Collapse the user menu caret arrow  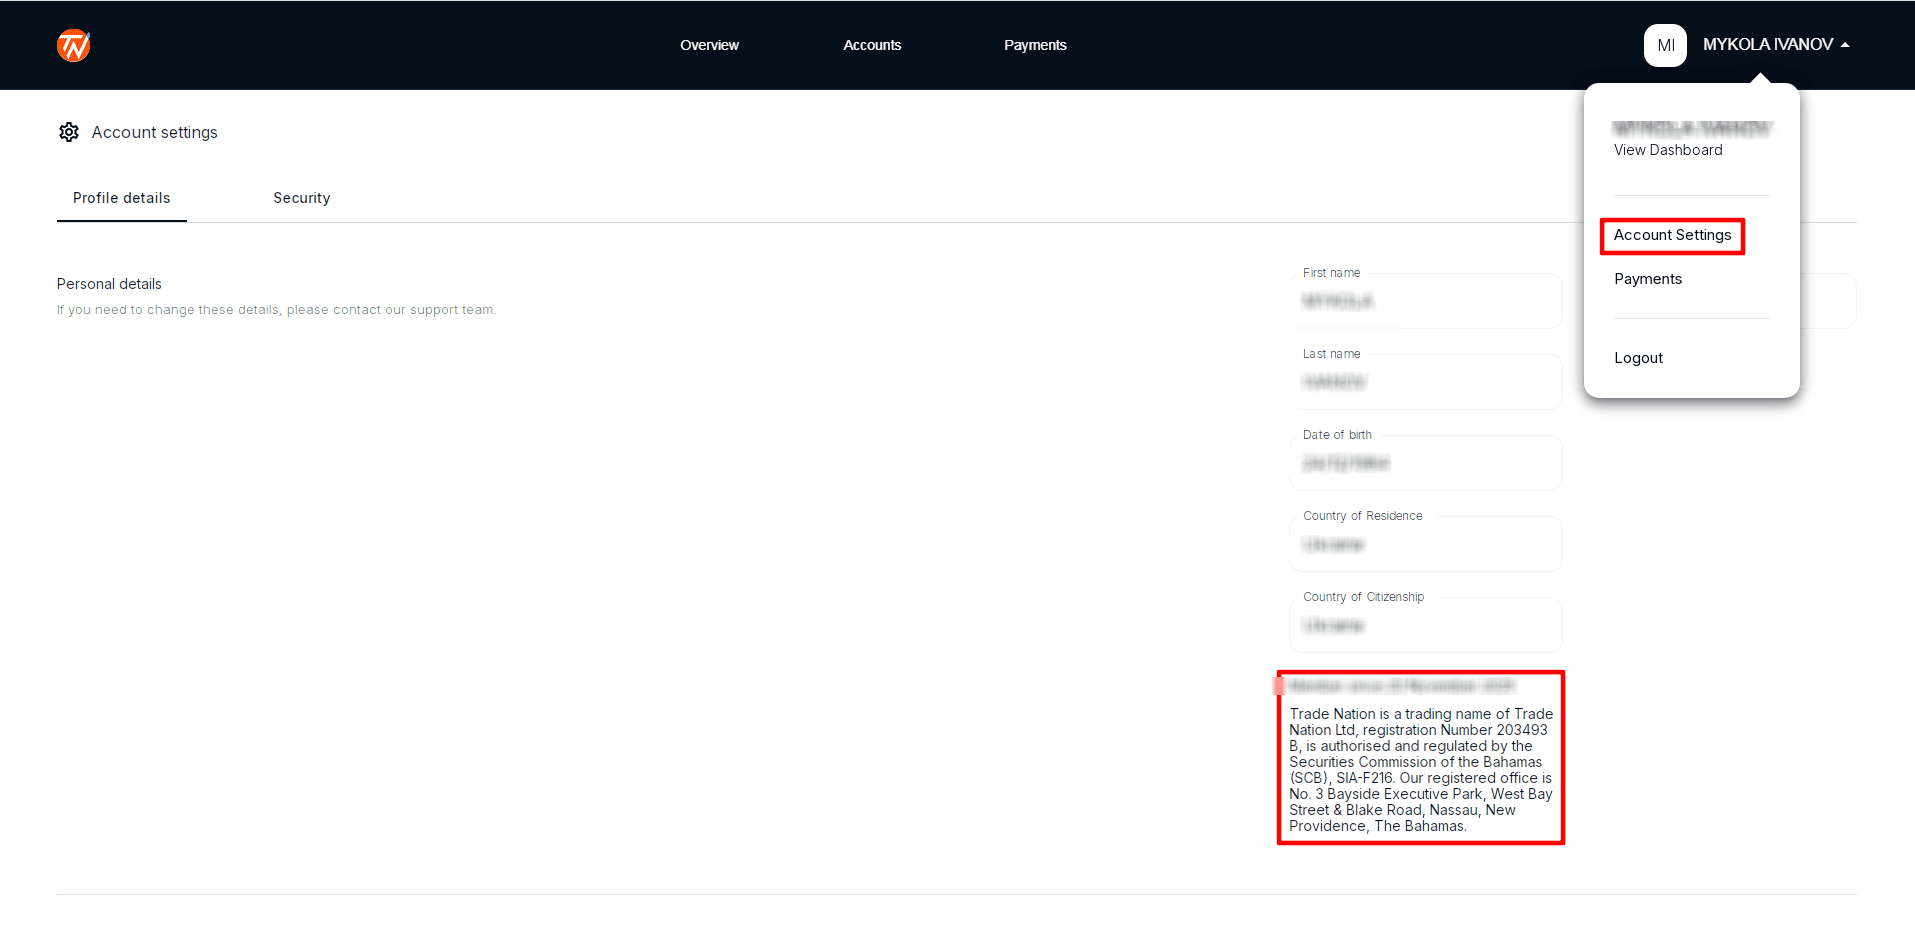tap(1845, 45)
